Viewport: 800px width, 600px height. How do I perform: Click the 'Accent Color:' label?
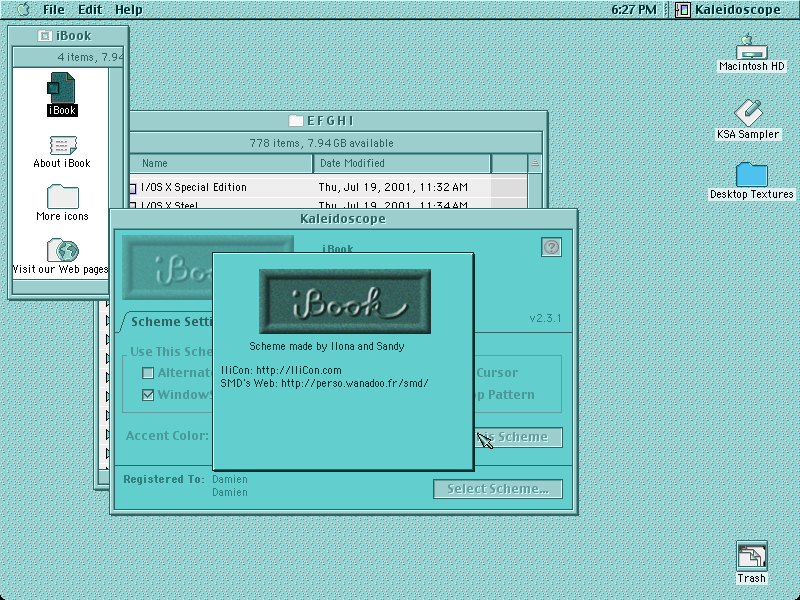167,436
